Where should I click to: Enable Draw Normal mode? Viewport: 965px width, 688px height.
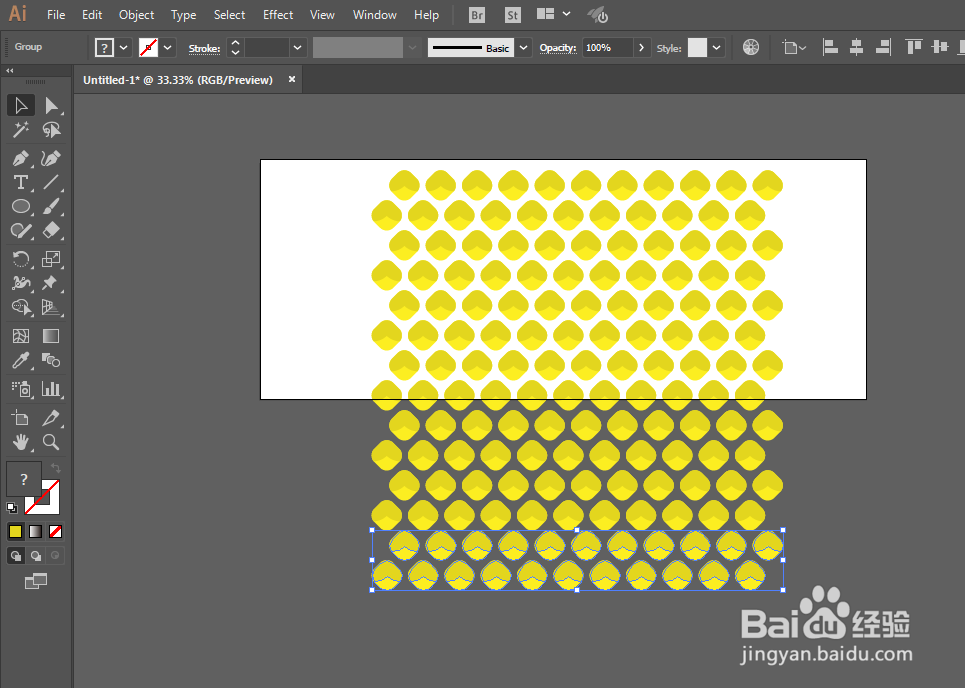tap(15, 556)
